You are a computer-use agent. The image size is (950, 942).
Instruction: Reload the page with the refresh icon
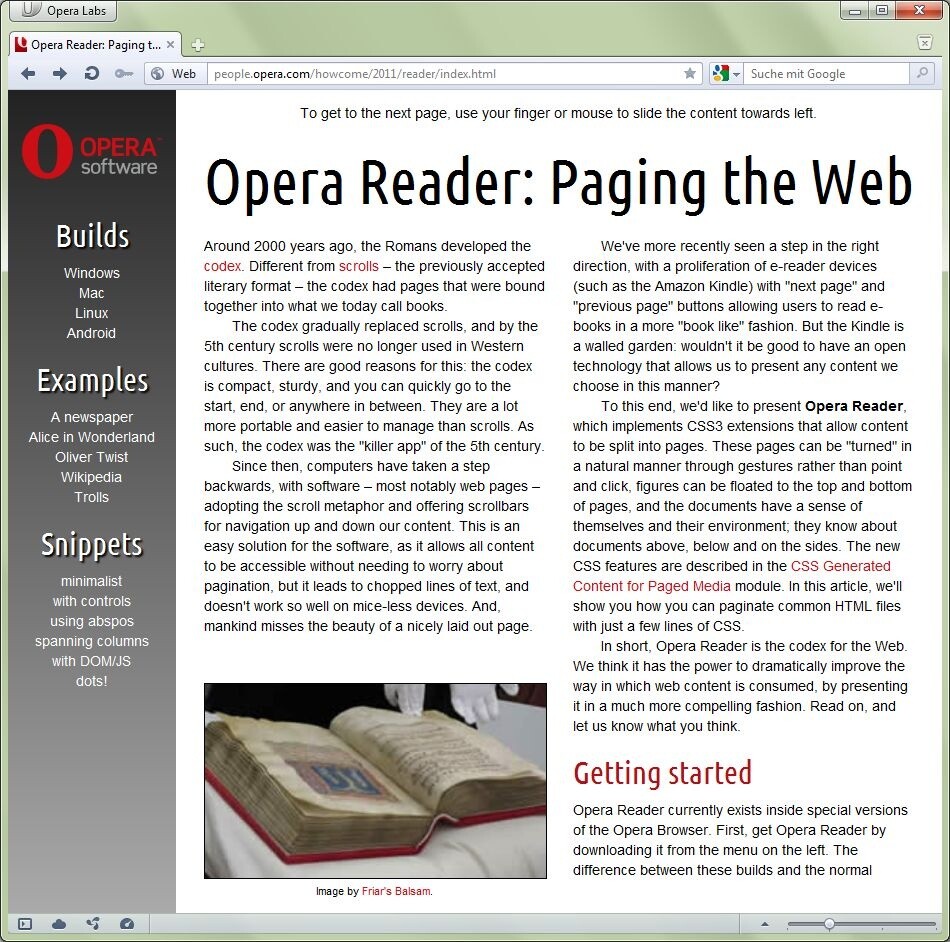[x=91, y=74]
